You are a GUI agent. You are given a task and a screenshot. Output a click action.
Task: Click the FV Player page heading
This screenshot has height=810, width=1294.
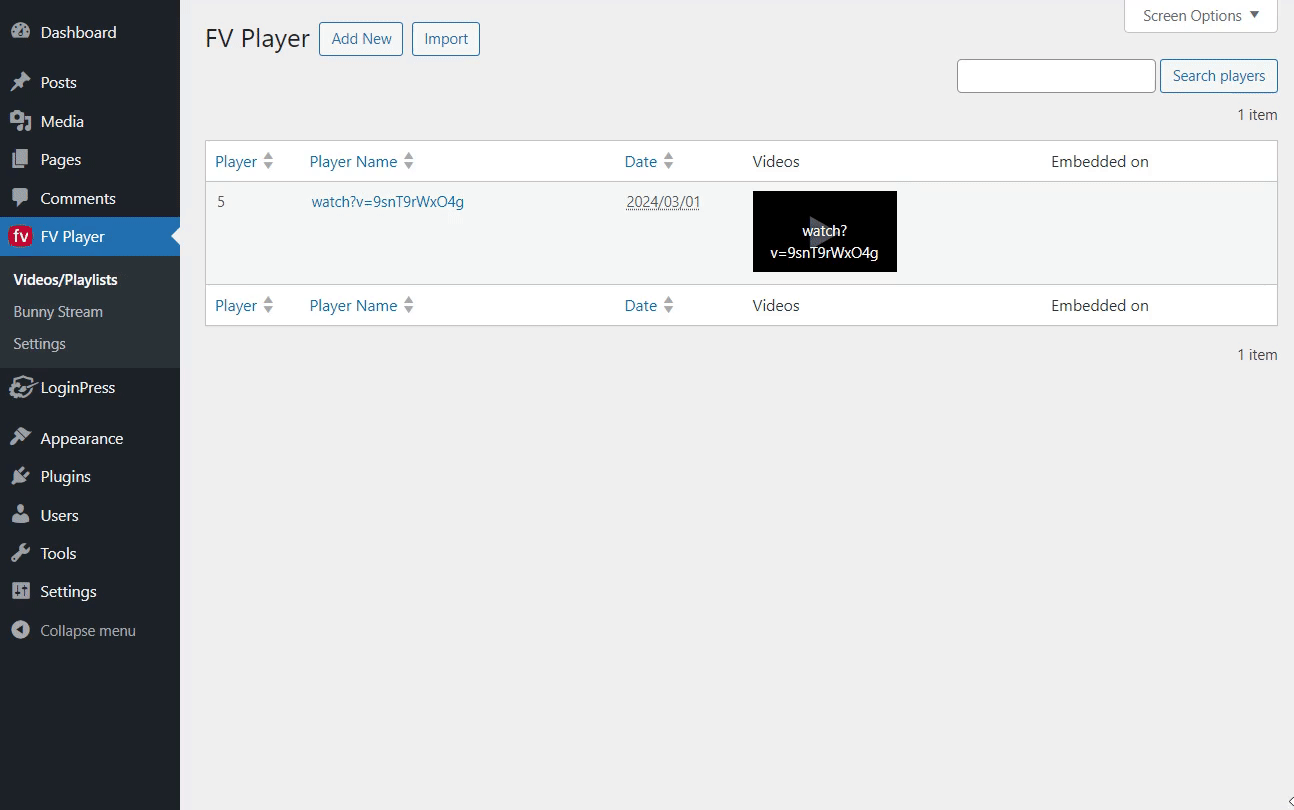pos(258,39)
